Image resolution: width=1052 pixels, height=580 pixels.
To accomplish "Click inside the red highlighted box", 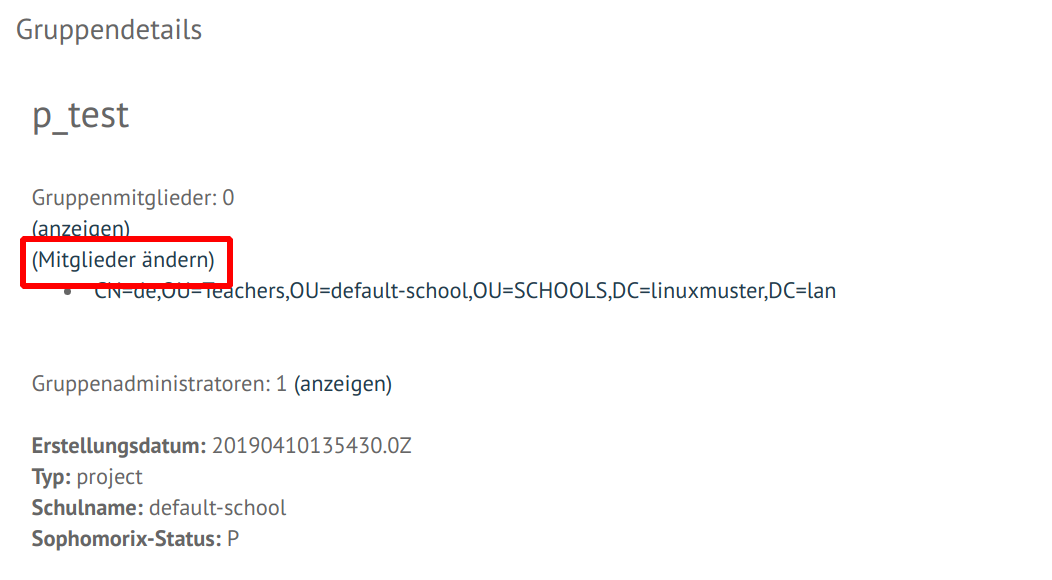I will coord(123,261).
